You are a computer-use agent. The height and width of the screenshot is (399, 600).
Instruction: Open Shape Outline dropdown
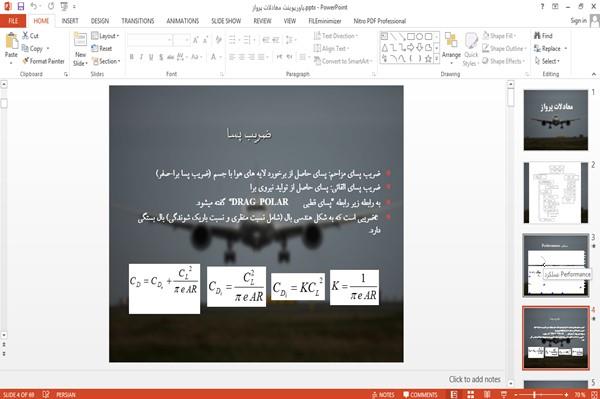click(504, 48)
